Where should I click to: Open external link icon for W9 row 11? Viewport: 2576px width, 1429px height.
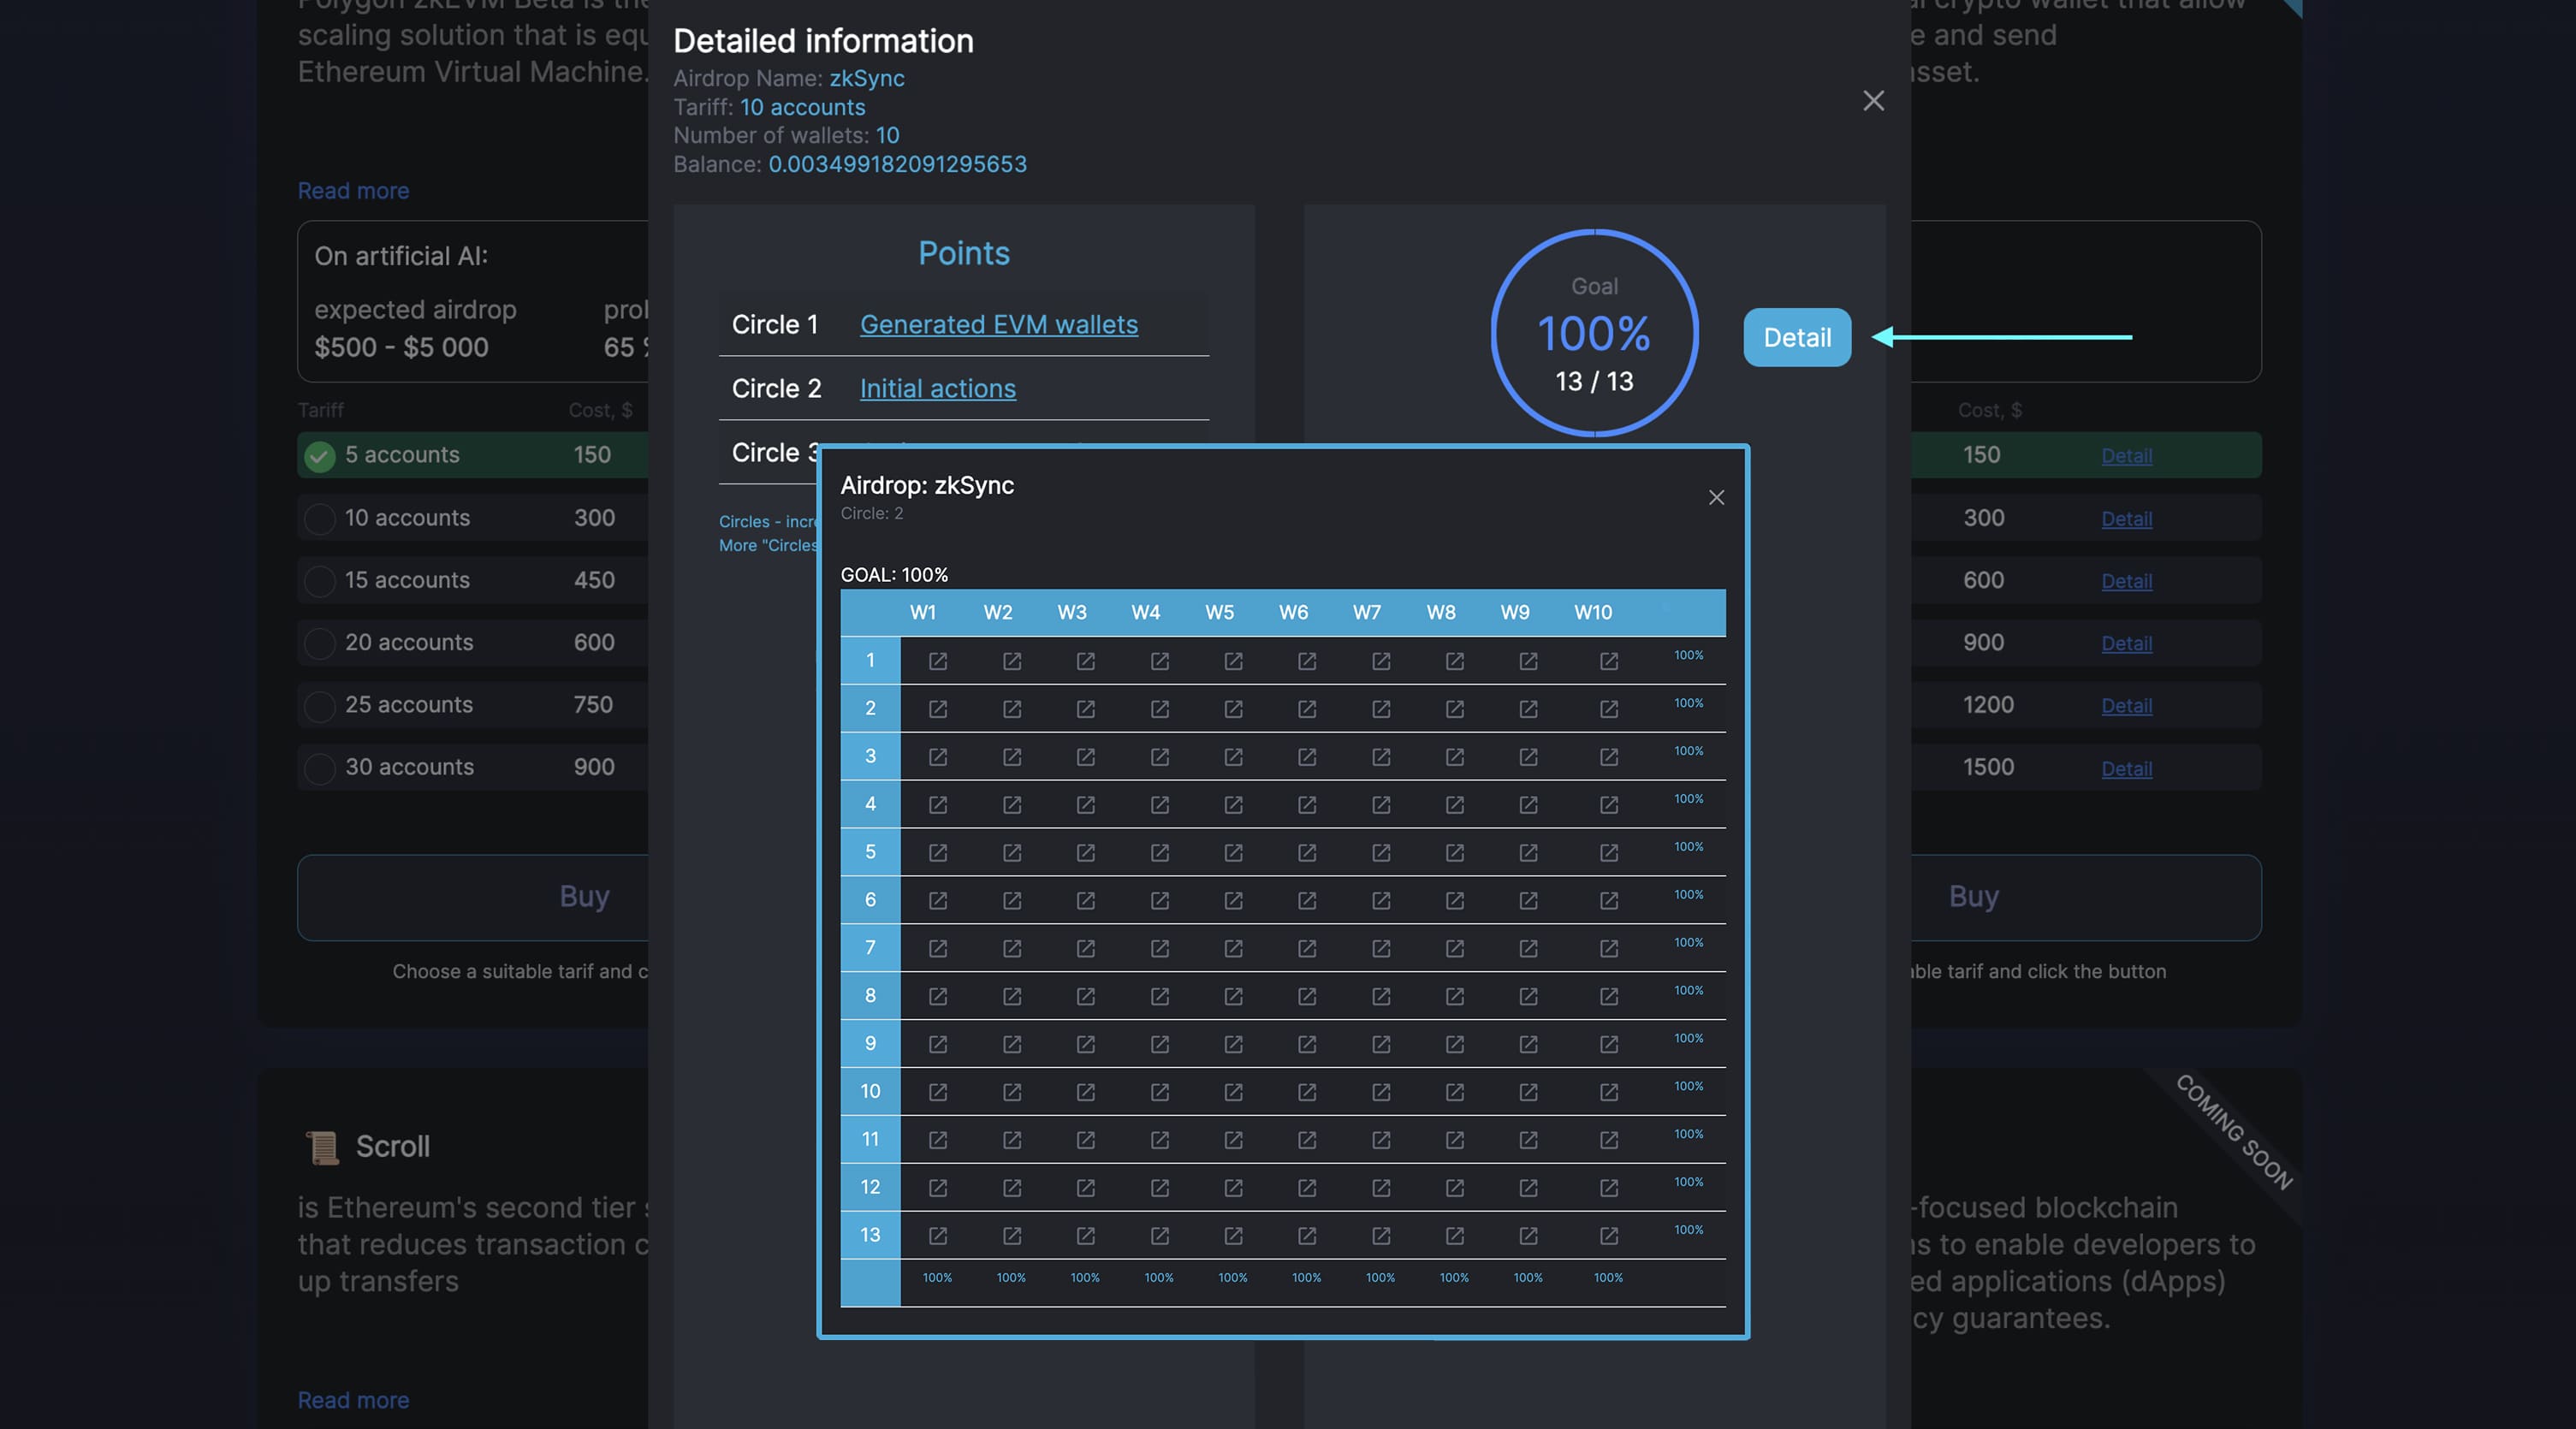[x=1528, y=1140]
